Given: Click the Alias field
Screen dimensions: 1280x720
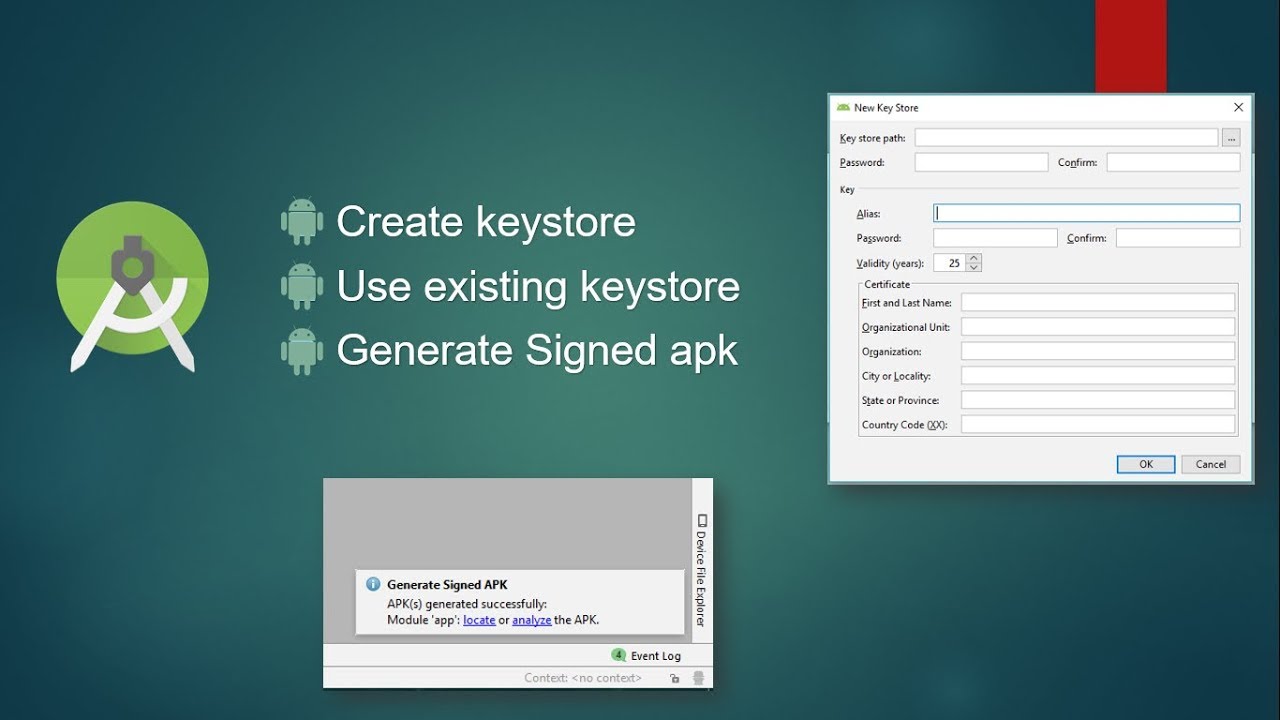Looking at the screenshot, I should (1087, 213).
